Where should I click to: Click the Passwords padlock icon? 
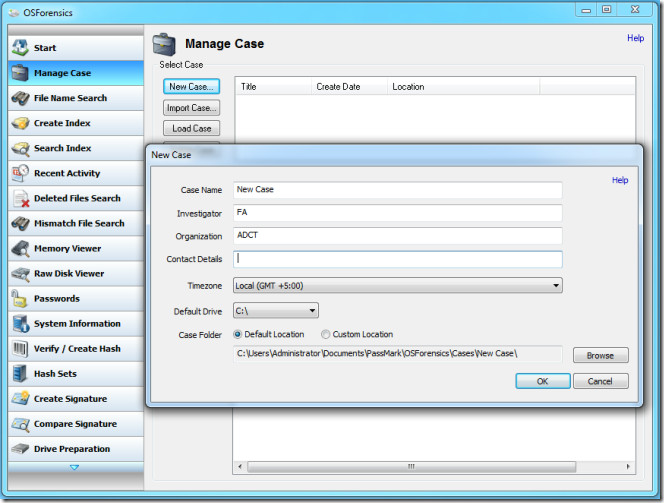click(19, 298)
